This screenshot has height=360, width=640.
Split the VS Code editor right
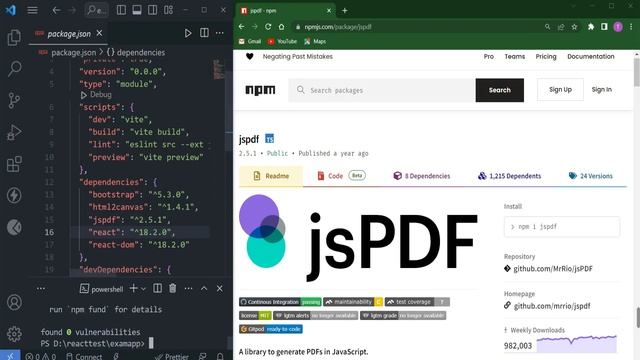pyautogui.click(x=204, y=33)
